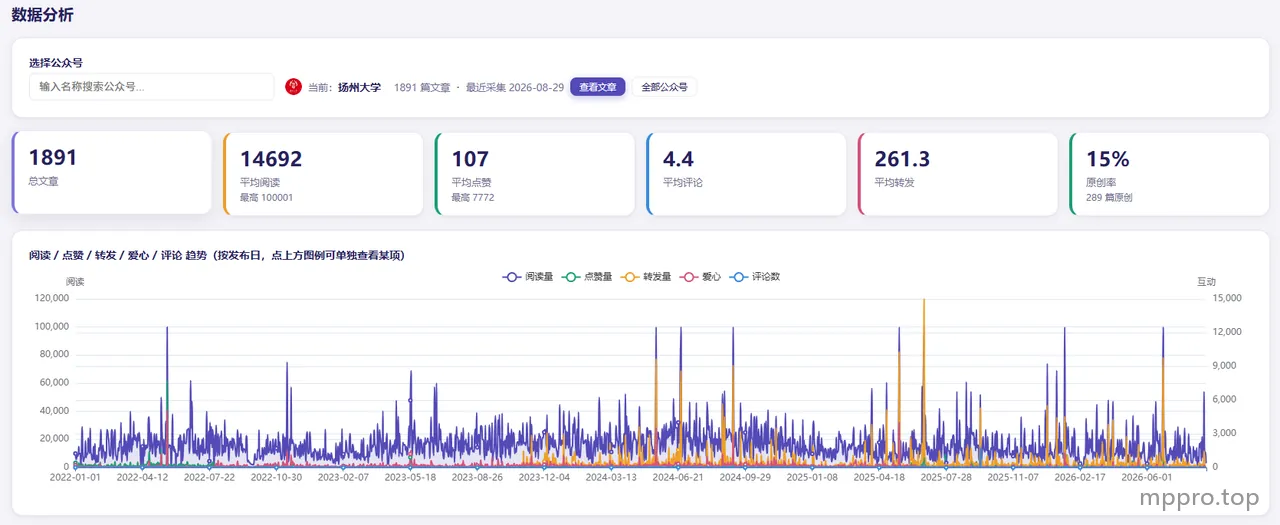Click the 最高 100001 text
The height and width of the screenshot is (525, 1280).
point(267,198)
